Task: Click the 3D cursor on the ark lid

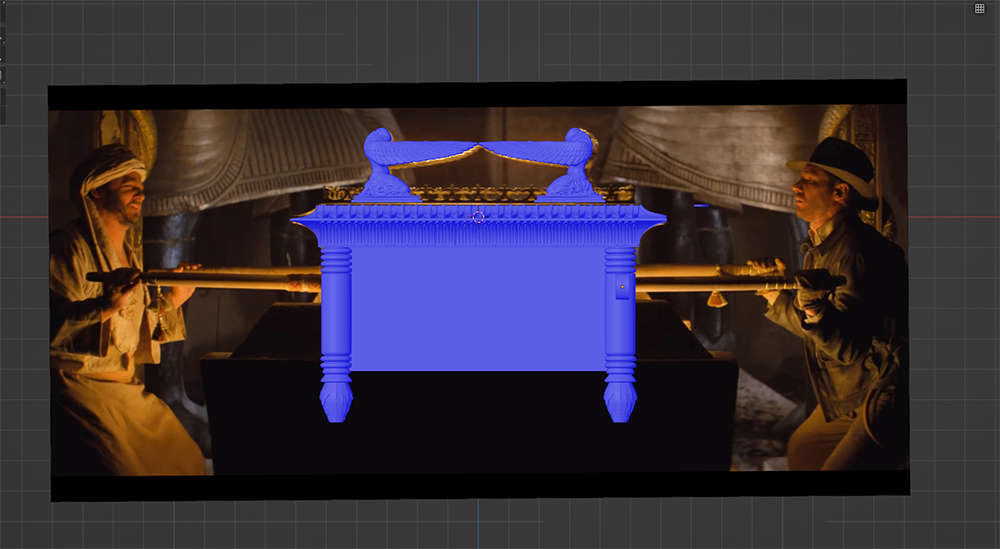Action: pyautogui.click(x=478, y=217)
